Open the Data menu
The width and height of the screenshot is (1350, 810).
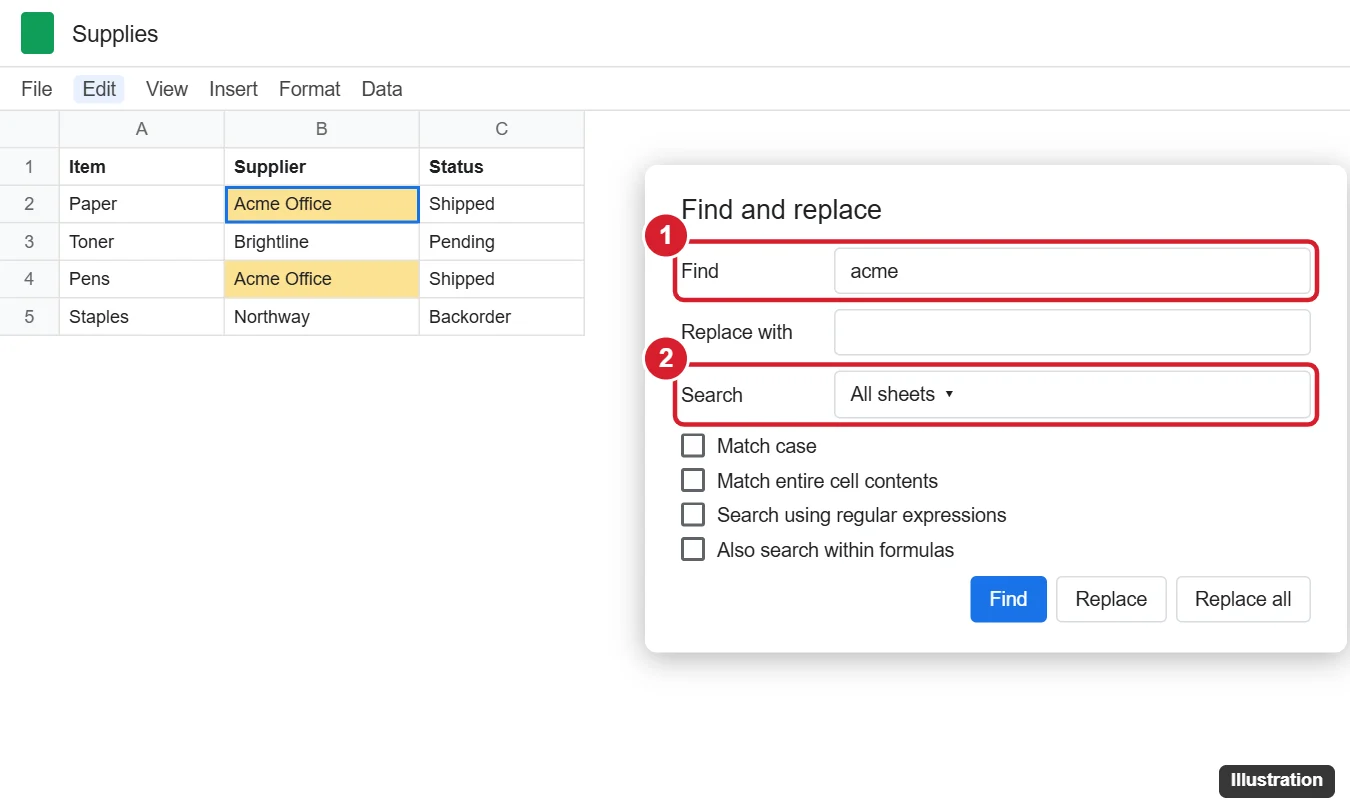pyautogui.click(x=382, y=89)
